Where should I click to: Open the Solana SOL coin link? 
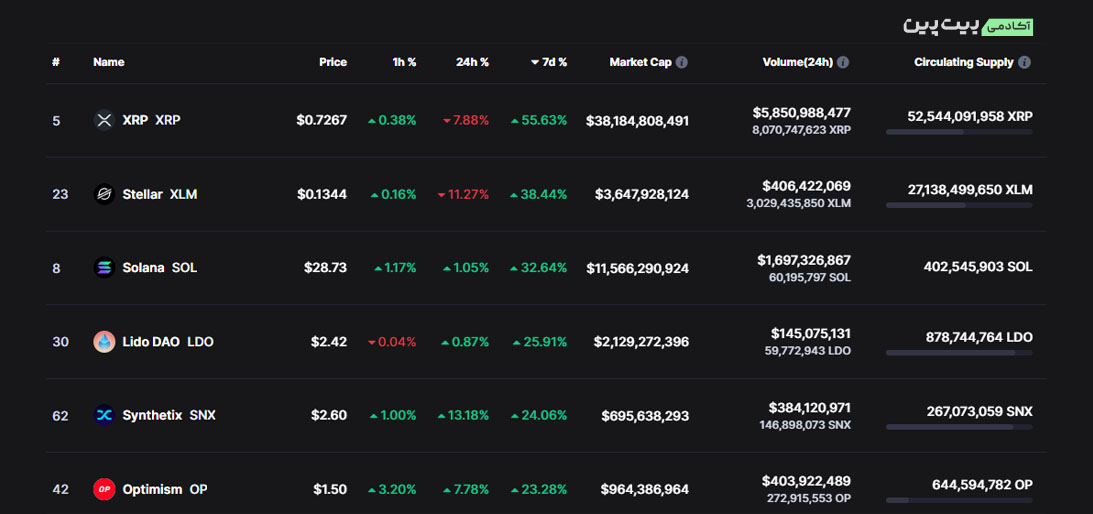[160, 268]
